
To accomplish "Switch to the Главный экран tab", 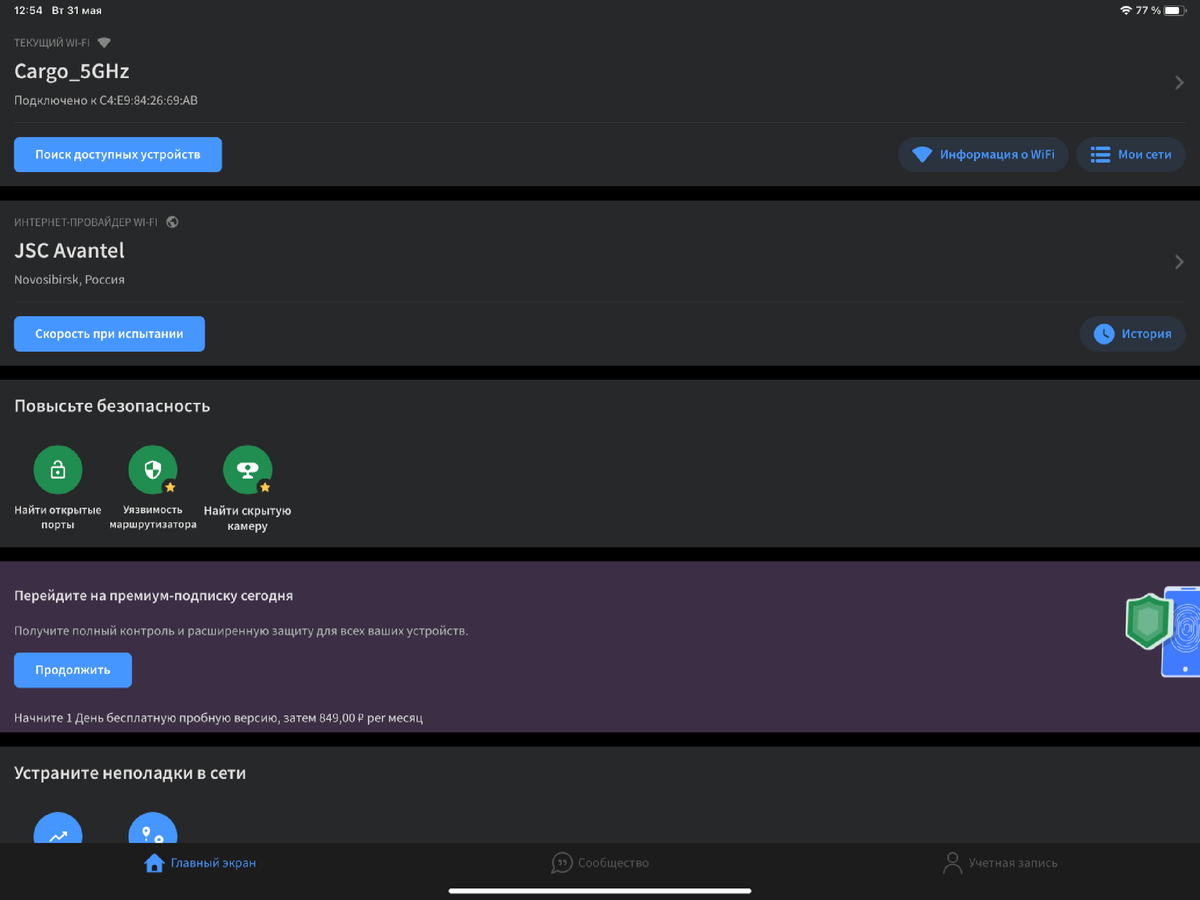I will click(x=200, y=863).
